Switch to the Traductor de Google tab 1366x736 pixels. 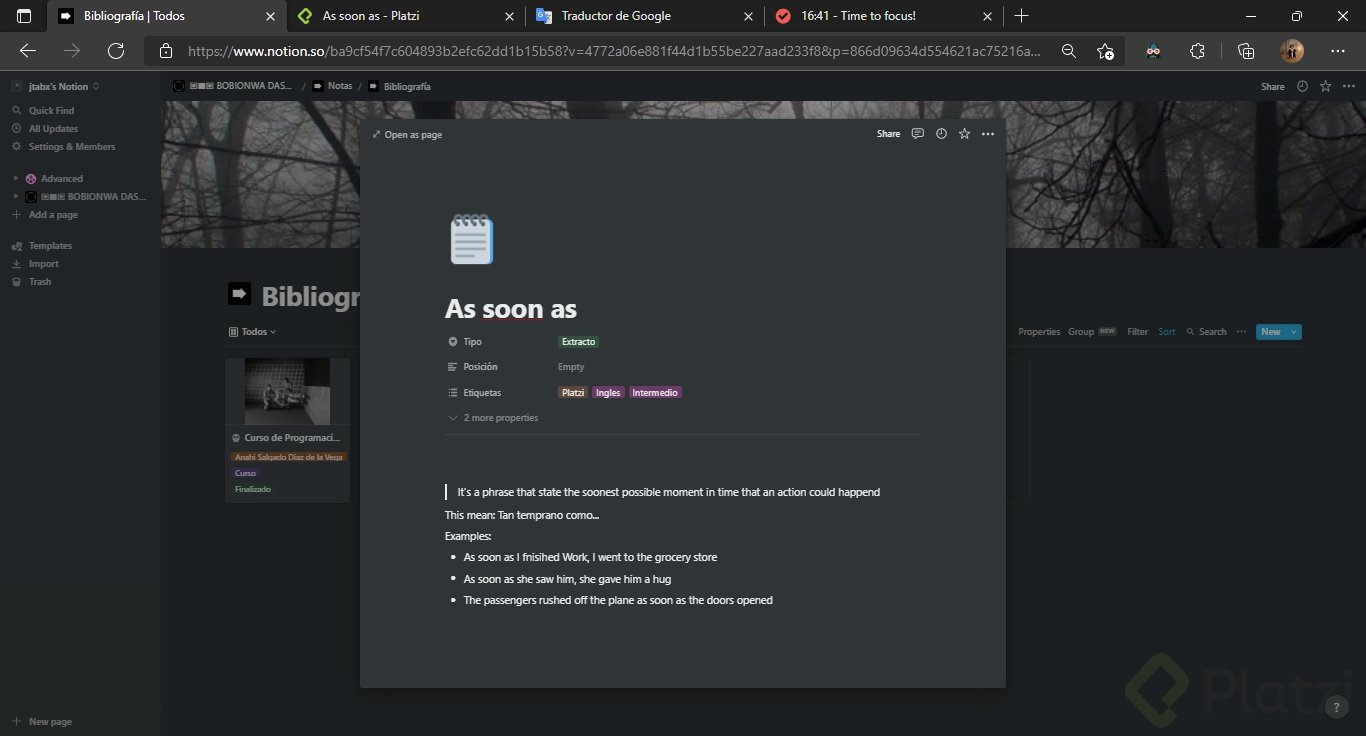[x=646, y=16]
